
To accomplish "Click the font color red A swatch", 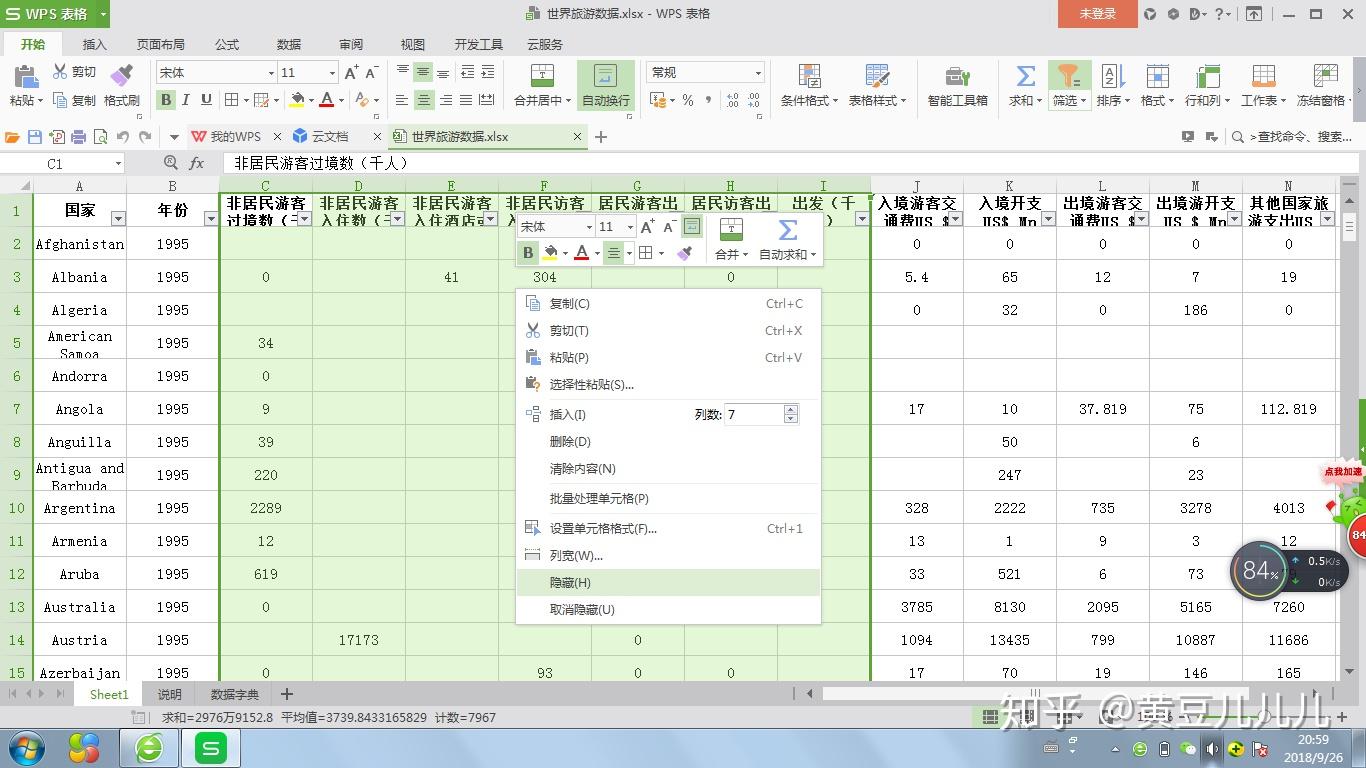I will click(x=326, y=100).
